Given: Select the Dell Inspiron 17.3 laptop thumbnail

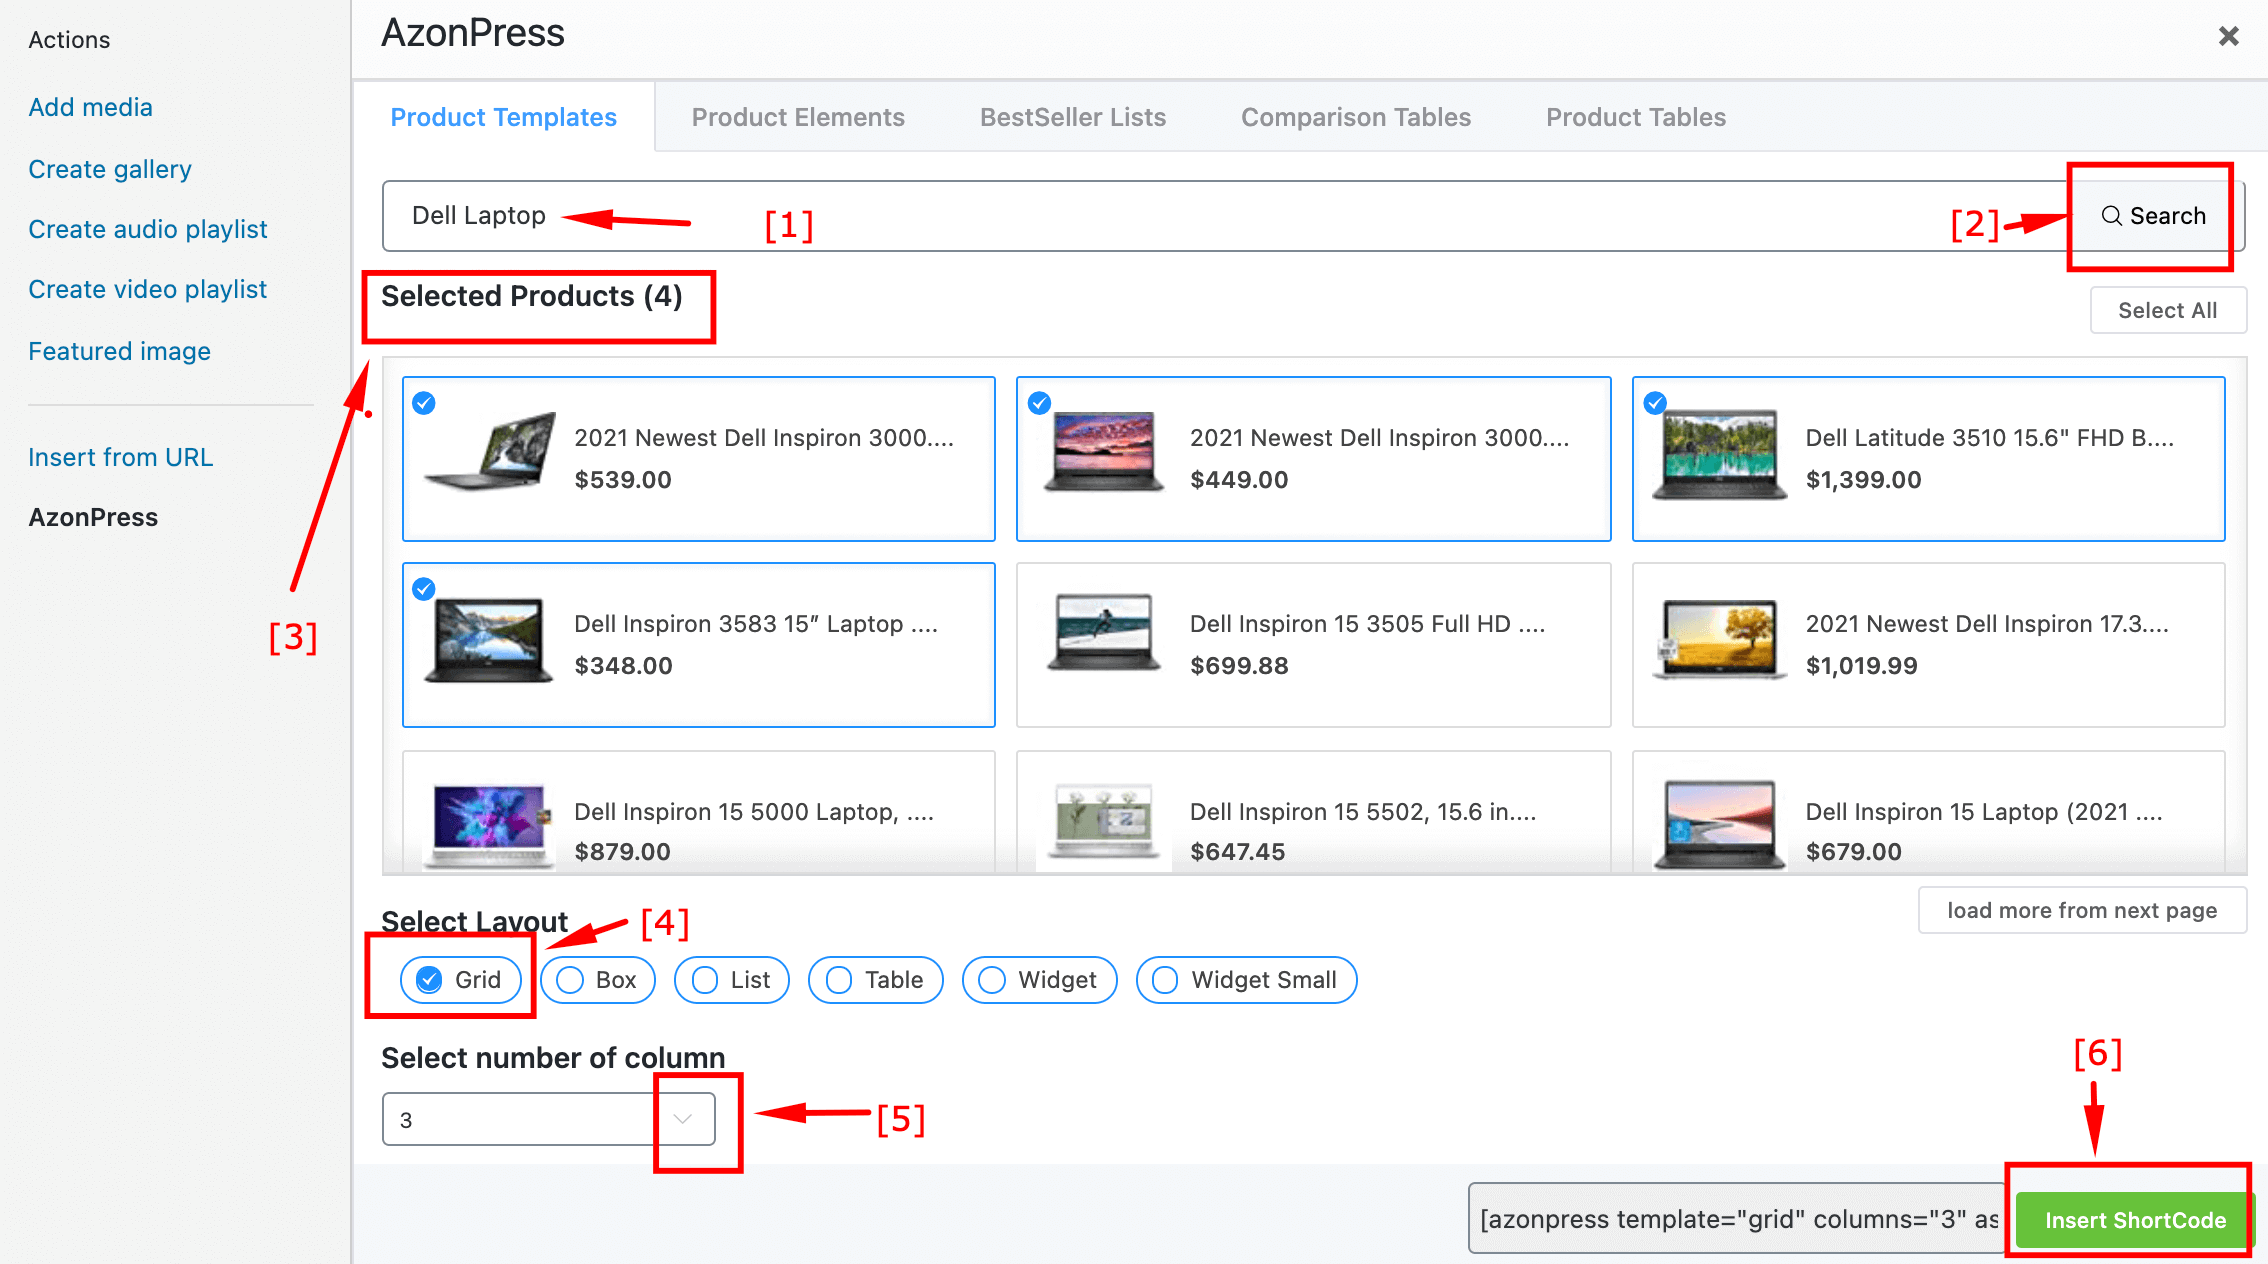Looking at the screenshot, I should [x=1720, y=640].
